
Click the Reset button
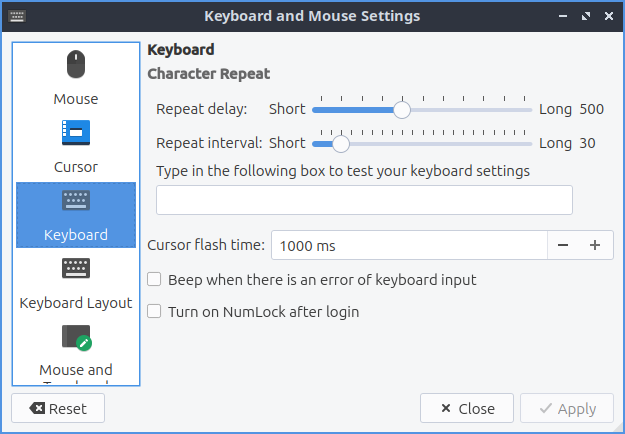pyautogui.click(x=58, y=408)
